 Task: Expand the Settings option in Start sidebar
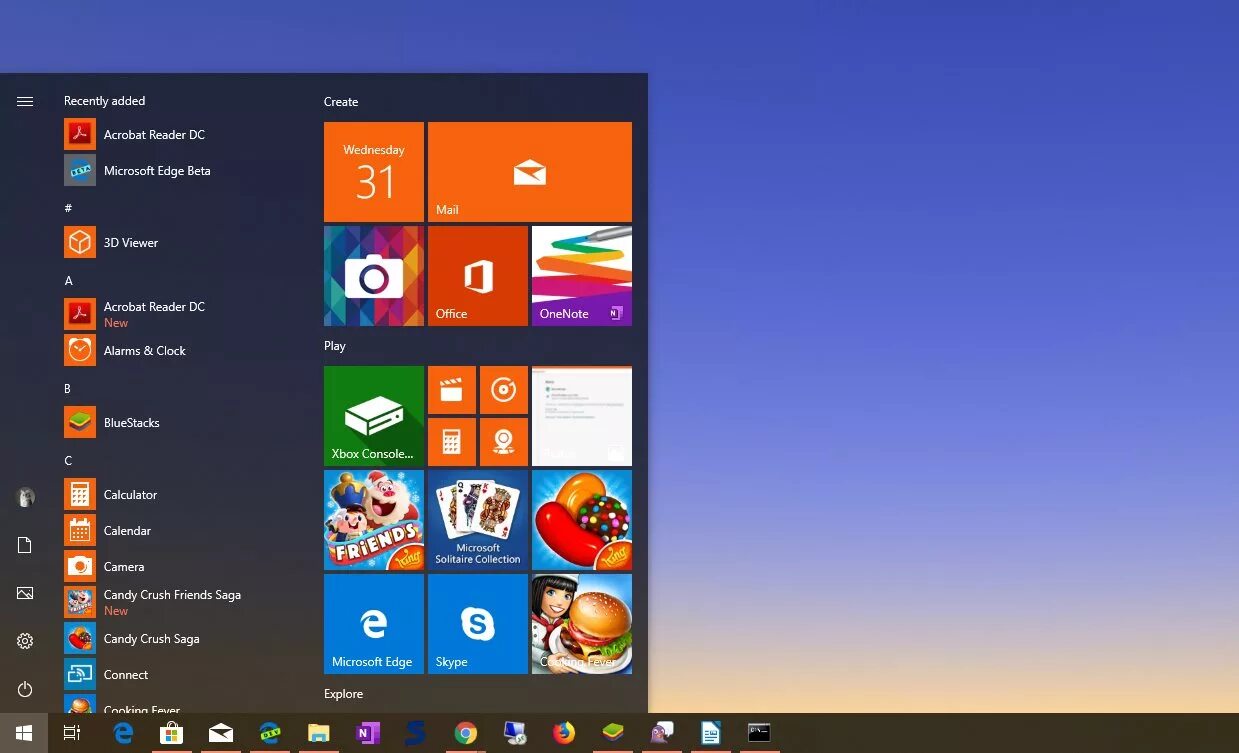[24, 641]
